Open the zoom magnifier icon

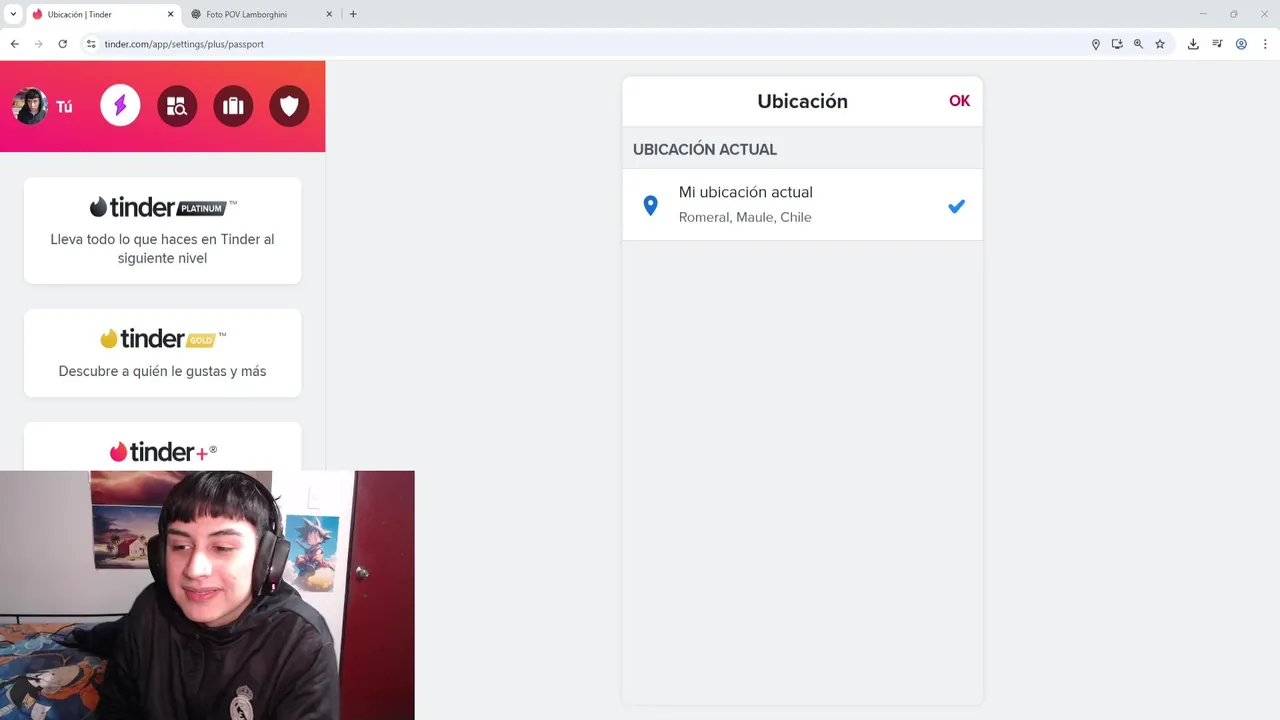point(1138,44)
